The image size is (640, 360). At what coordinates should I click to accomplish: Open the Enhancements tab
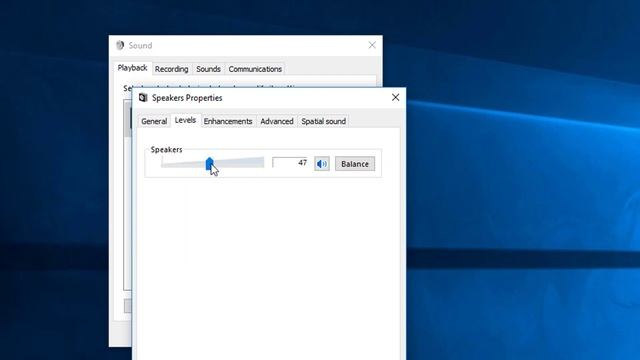[228, 121]
